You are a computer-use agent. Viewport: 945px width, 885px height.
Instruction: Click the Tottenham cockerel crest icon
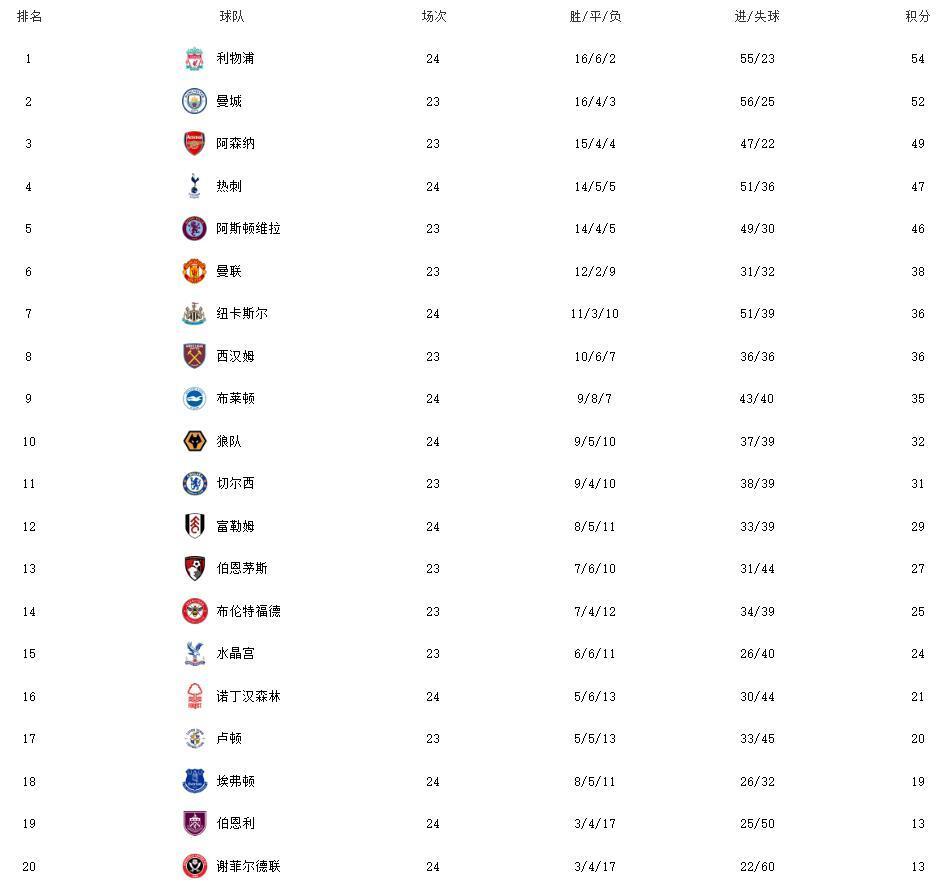tap(194, 186)
